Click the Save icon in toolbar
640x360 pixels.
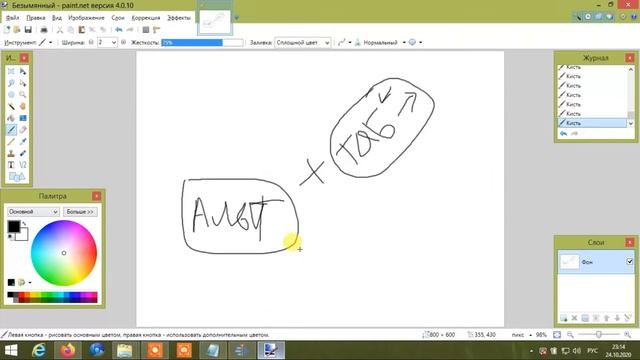(28, 30)
